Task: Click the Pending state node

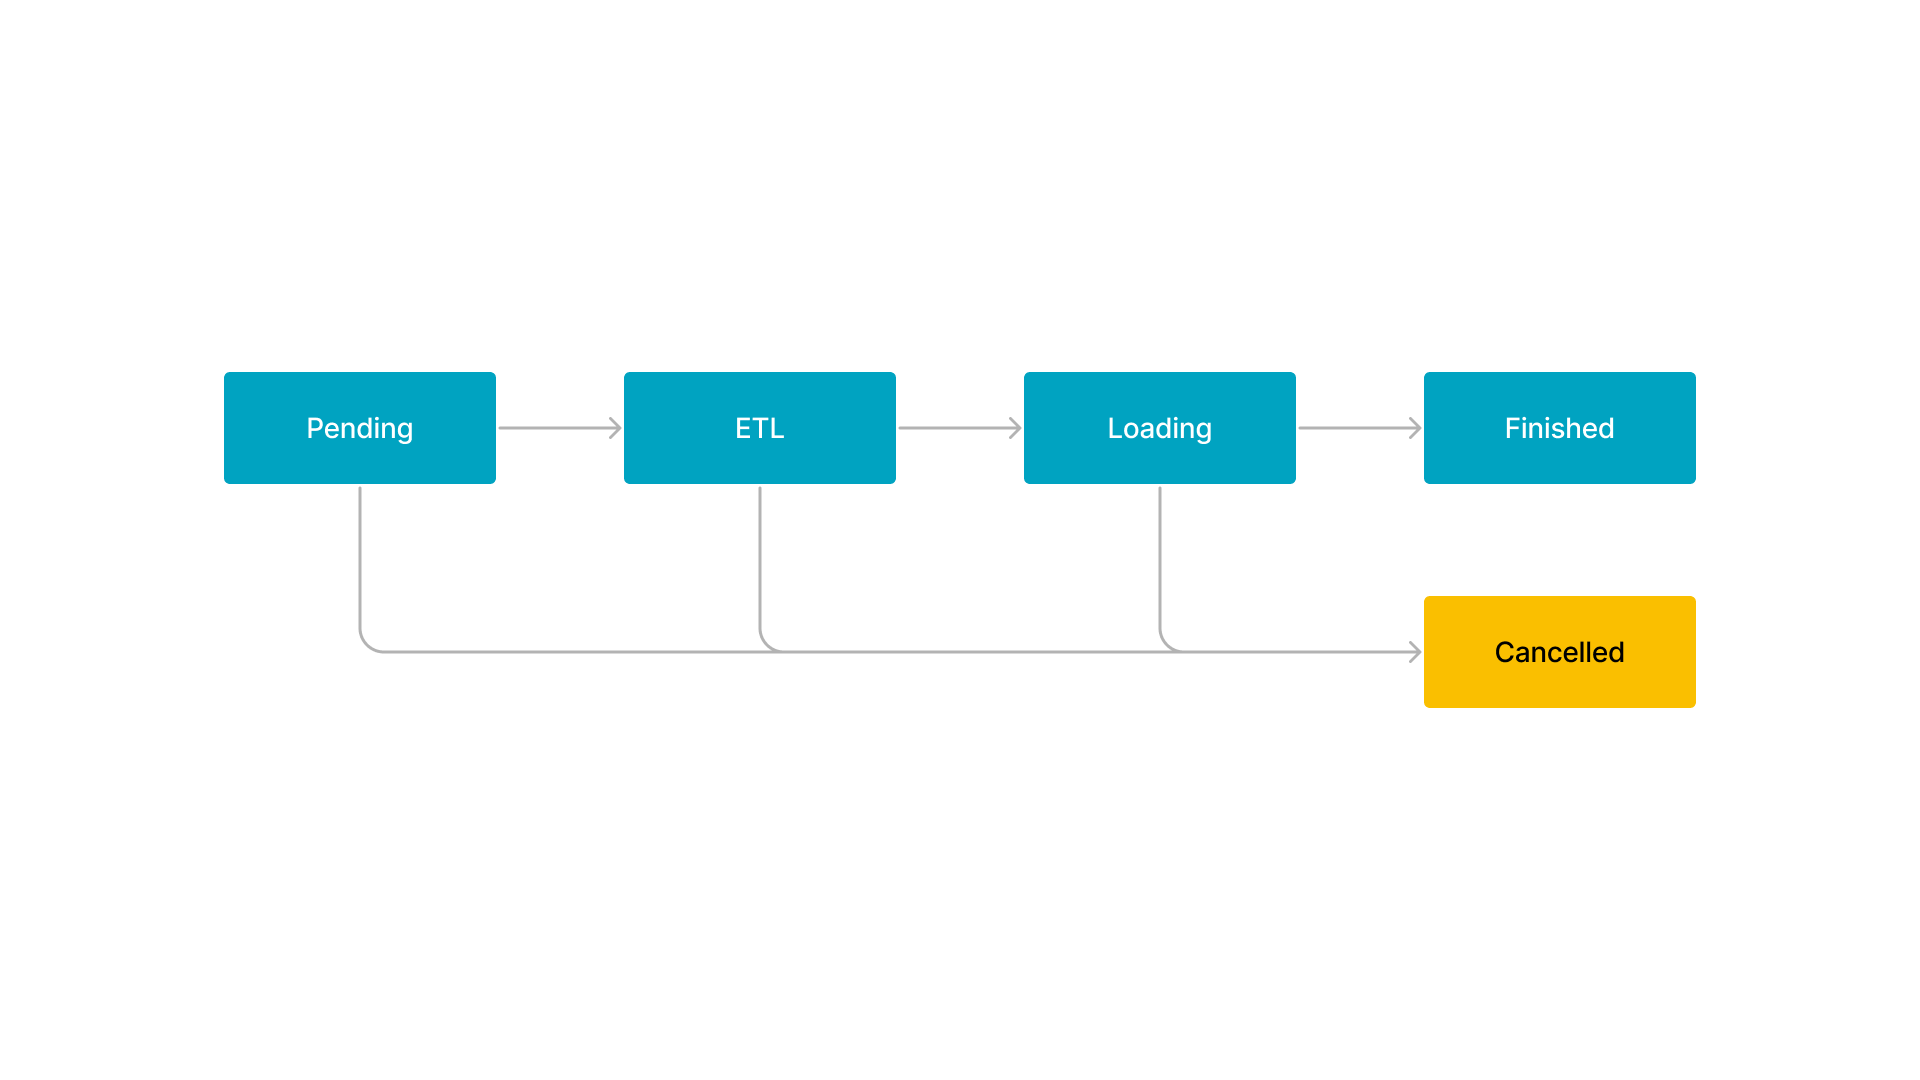Action: tap(360, 429)
